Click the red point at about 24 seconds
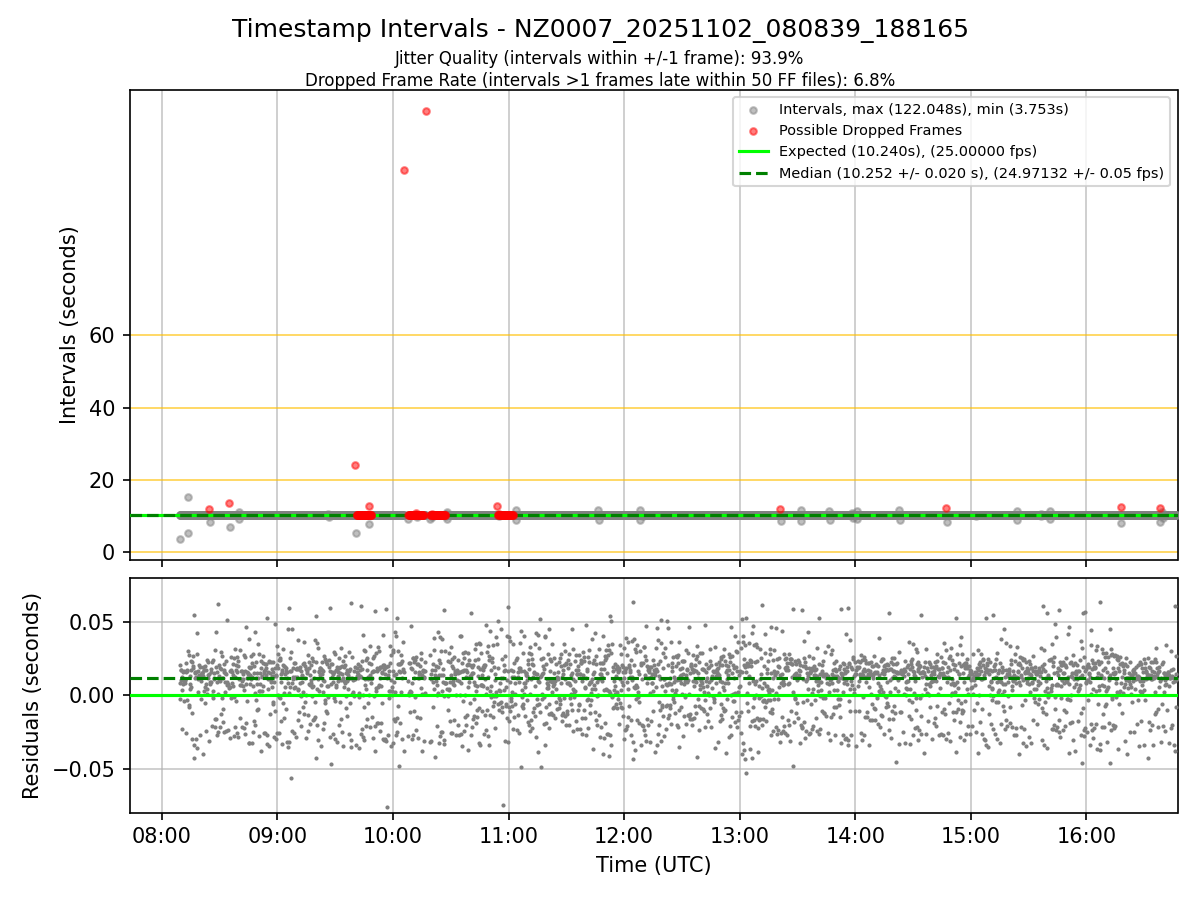The width and height of the screenshot is (1200, 900). (x=355, y=465)
